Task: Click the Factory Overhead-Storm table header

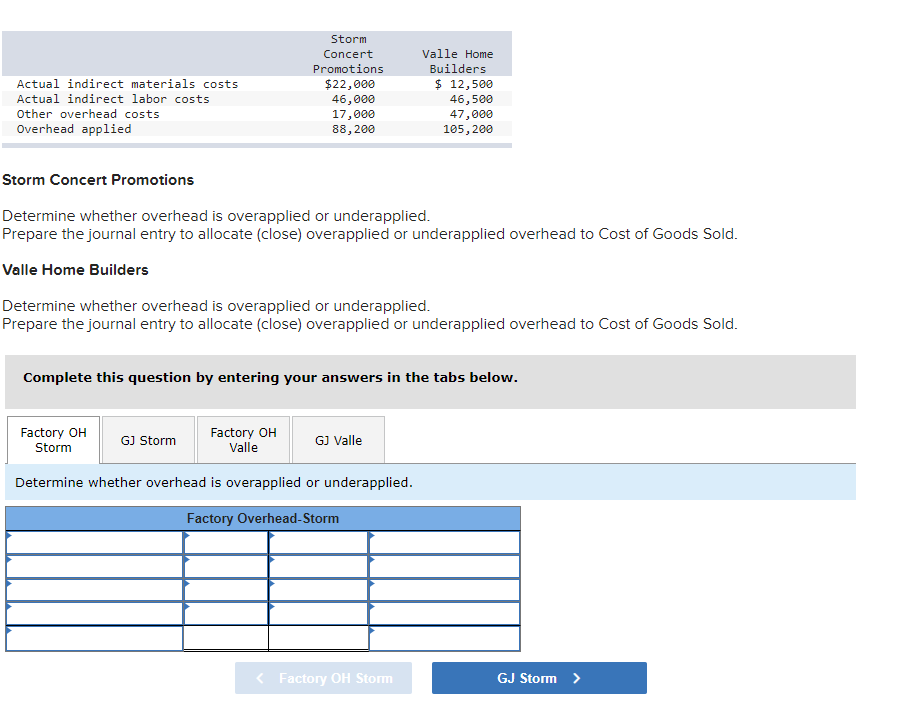Action: tap(263, 518)
